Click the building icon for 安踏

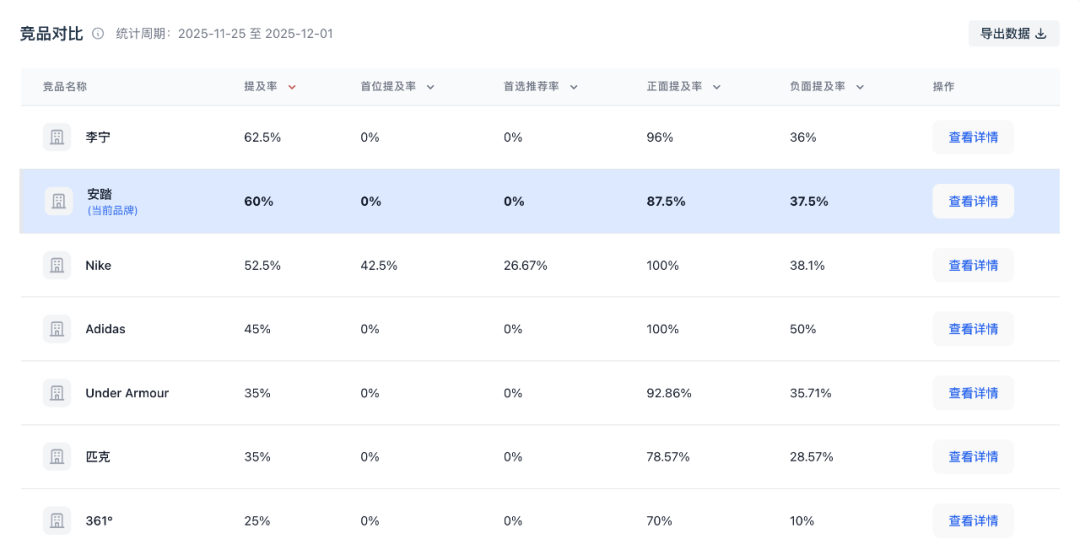[x=59, y=201]
